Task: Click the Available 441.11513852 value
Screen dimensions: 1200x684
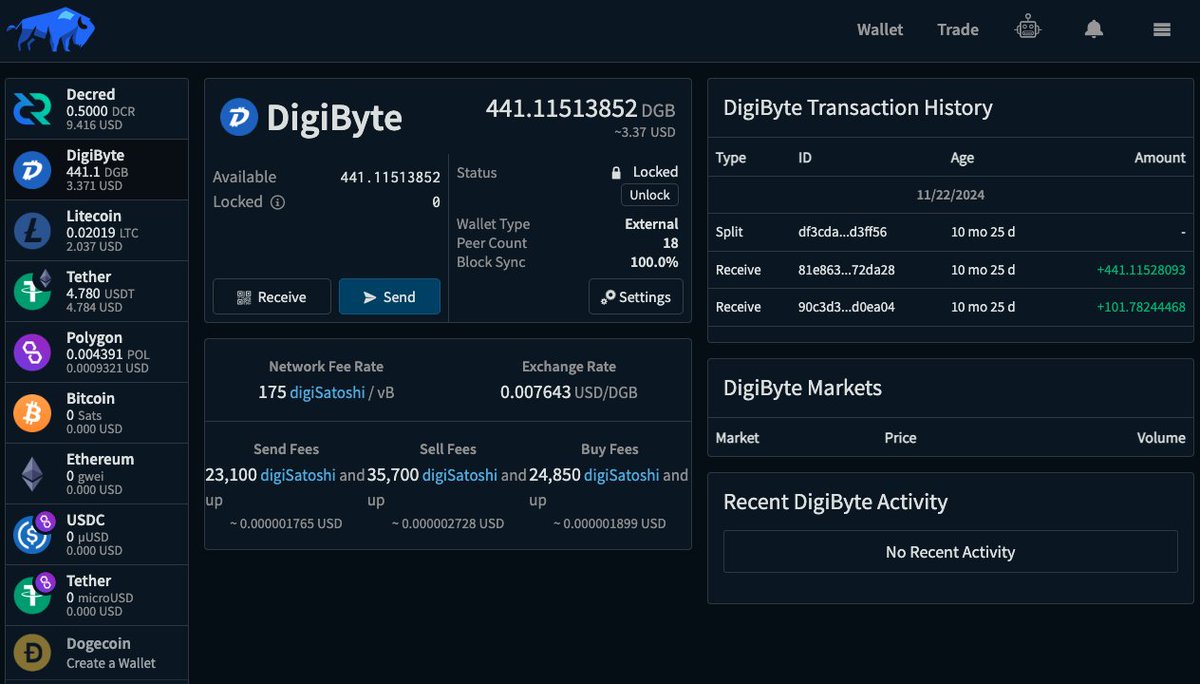Action: 390,177
